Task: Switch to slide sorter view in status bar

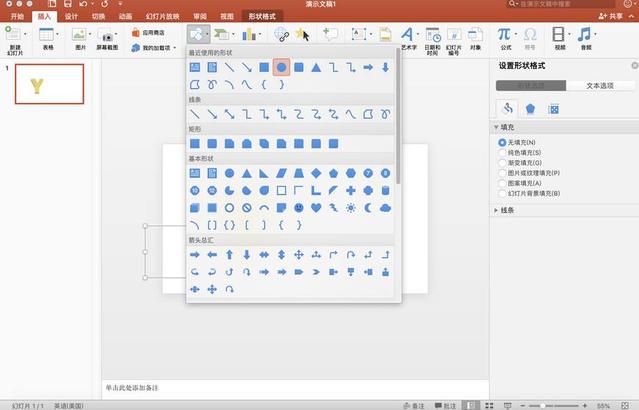Action: [x=489, y=406]
